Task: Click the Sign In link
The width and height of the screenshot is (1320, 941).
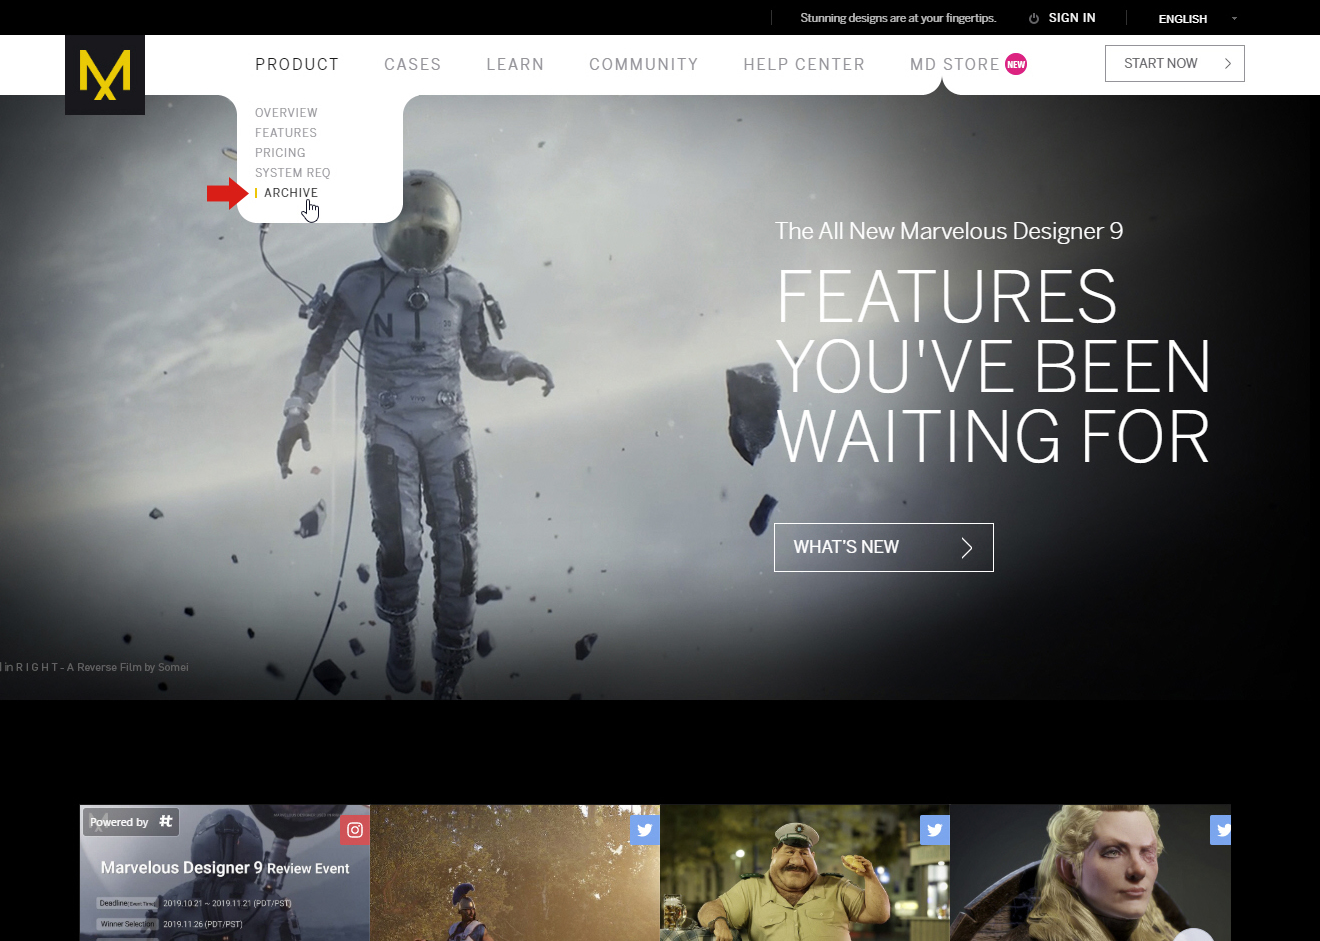Action: pos(1072,18)
